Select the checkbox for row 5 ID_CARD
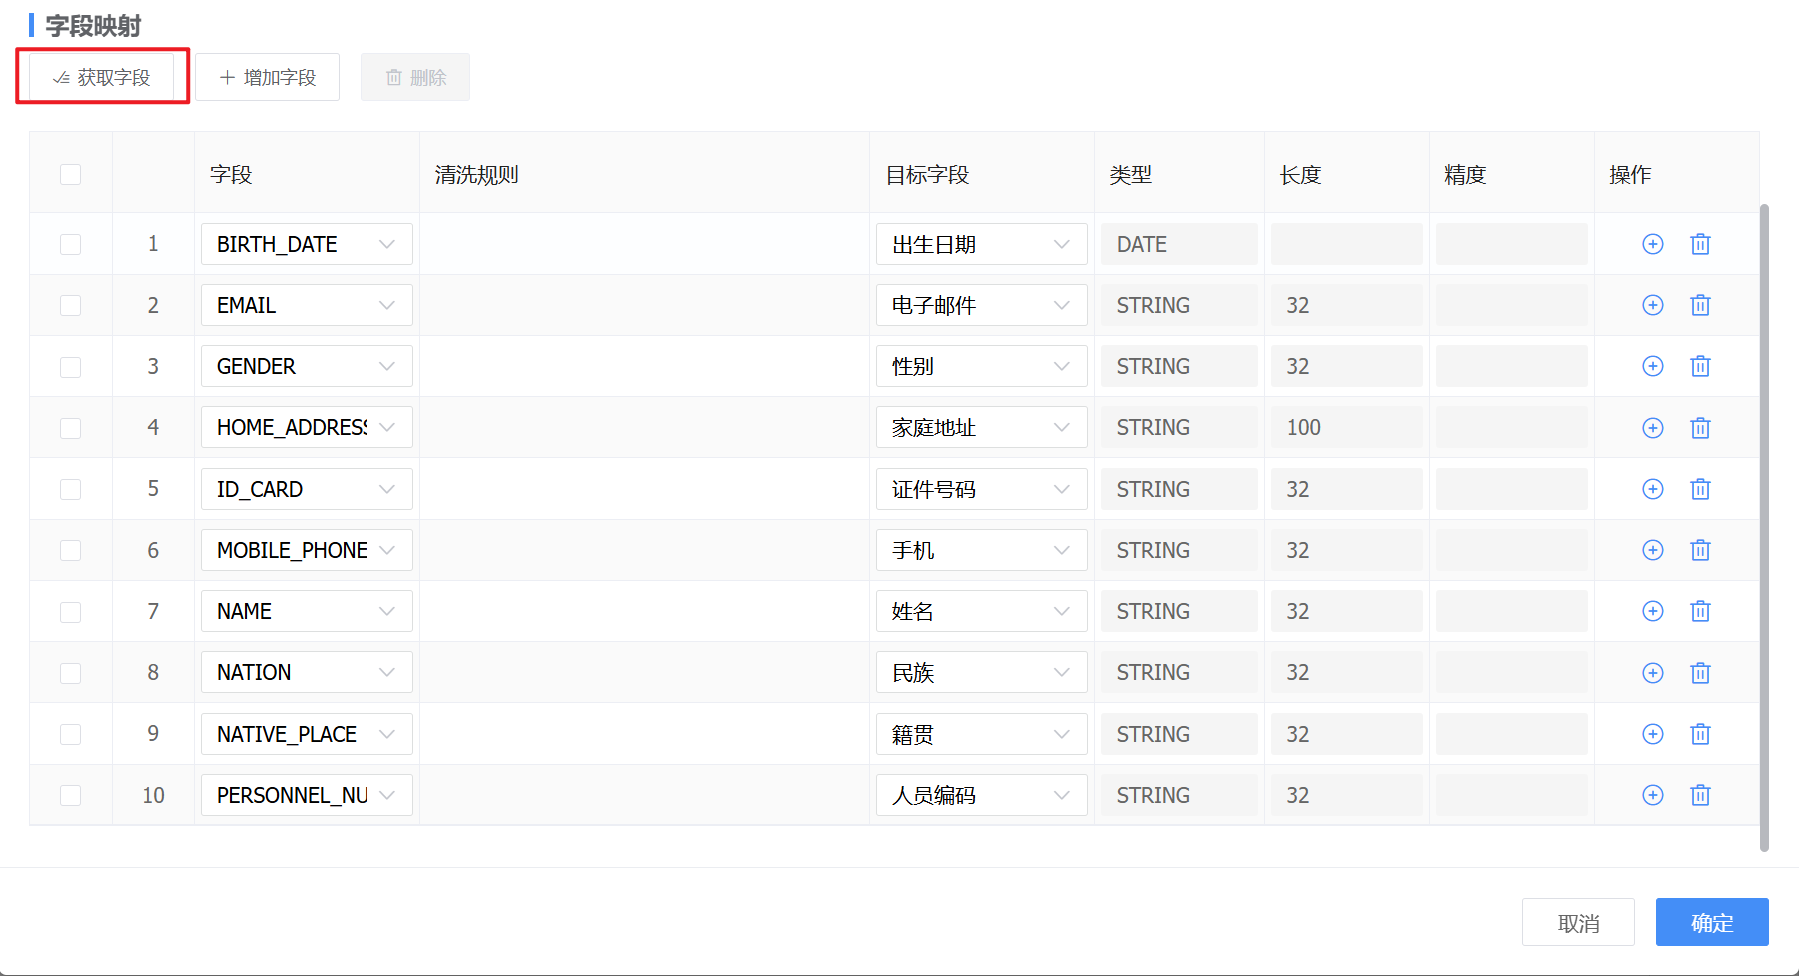Screen dimensions: 1799x976 click(x=70, y=489)
